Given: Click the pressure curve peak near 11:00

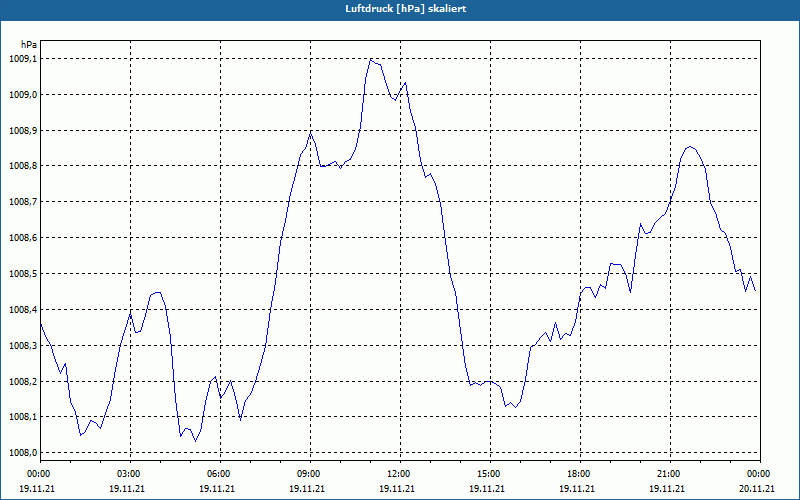Looking at the screenshot, I should (x=371, y=60).
